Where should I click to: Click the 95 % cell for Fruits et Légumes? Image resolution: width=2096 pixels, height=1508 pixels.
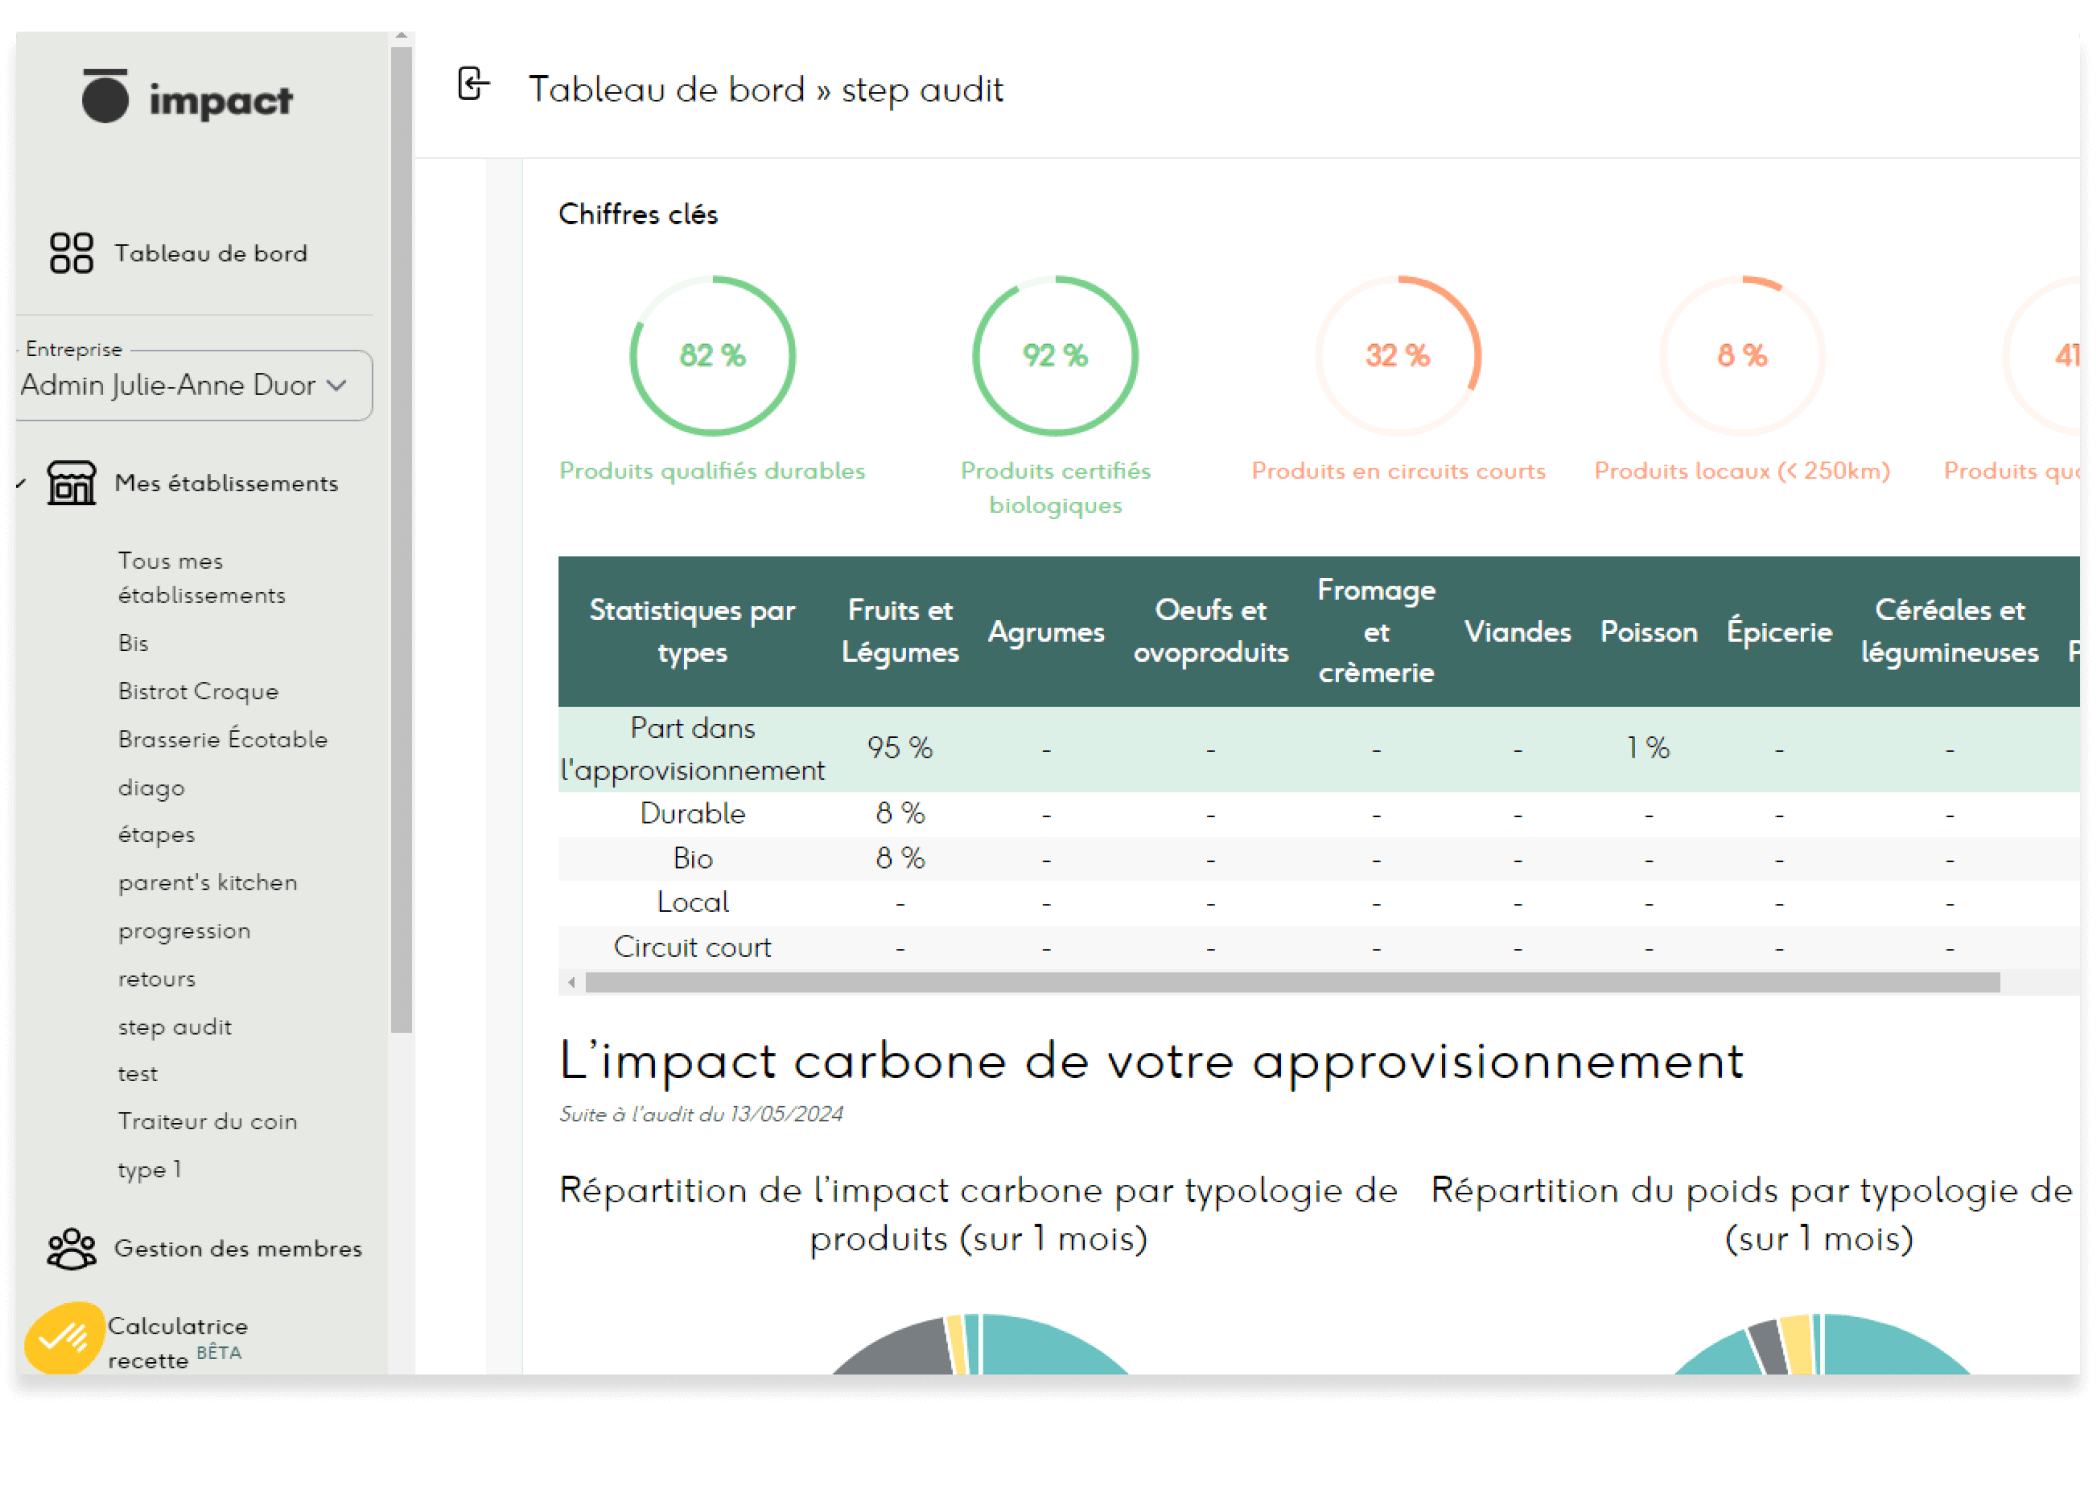[899, 747]
